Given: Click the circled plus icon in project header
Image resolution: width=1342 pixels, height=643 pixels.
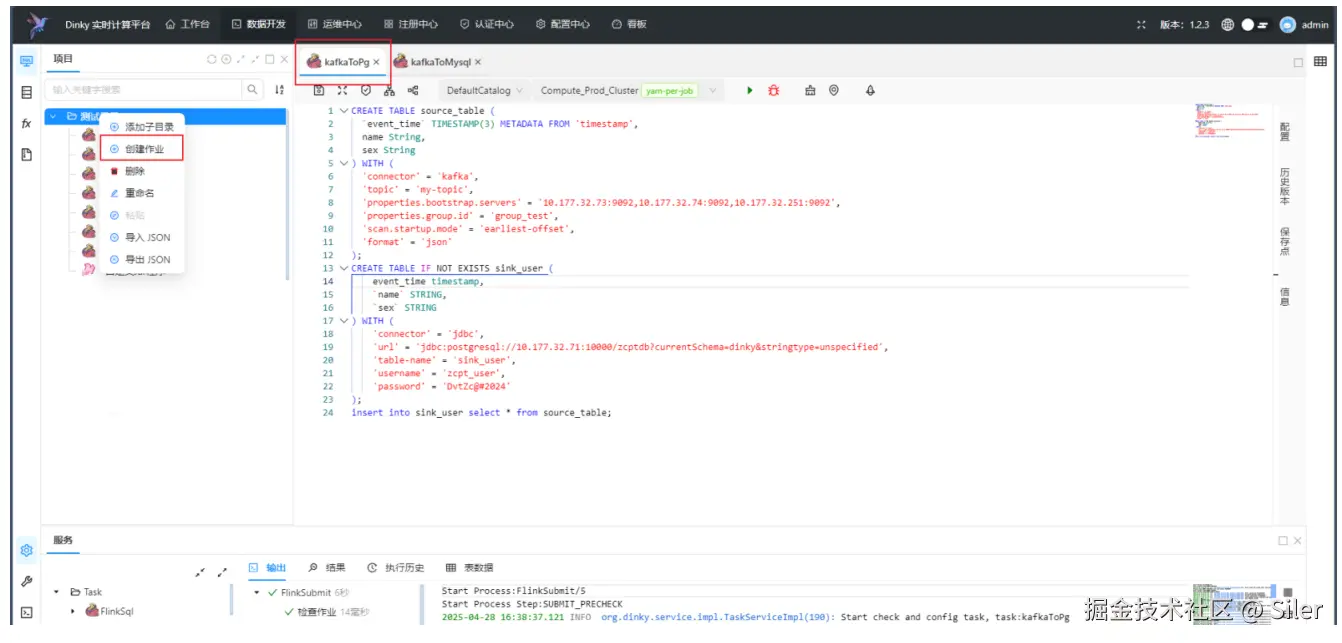Looking at the screenshot, I should point(226,60).
